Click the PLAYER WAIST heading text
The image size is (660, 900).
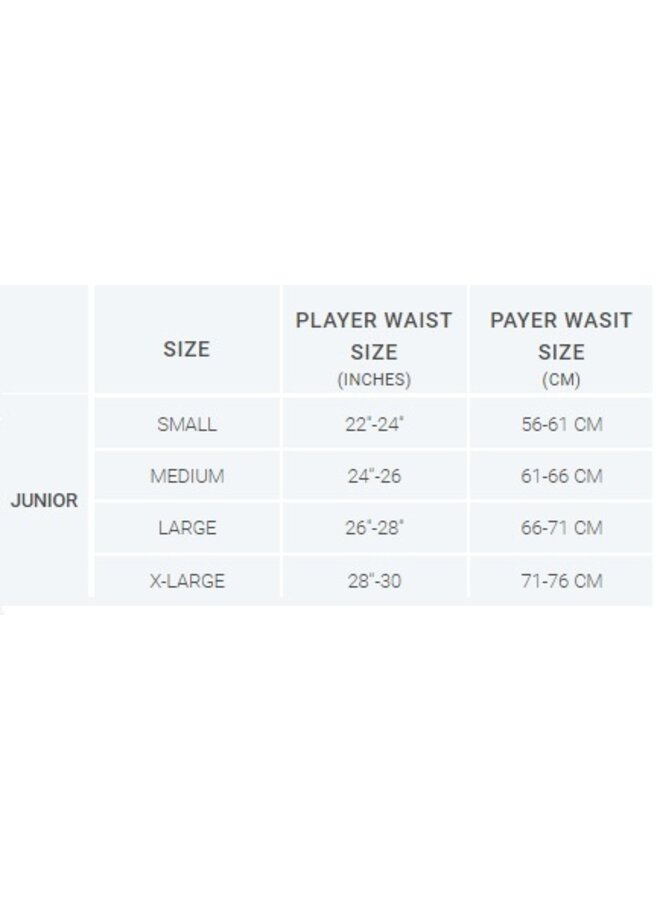pyautogui.click(x=374, y=321)
